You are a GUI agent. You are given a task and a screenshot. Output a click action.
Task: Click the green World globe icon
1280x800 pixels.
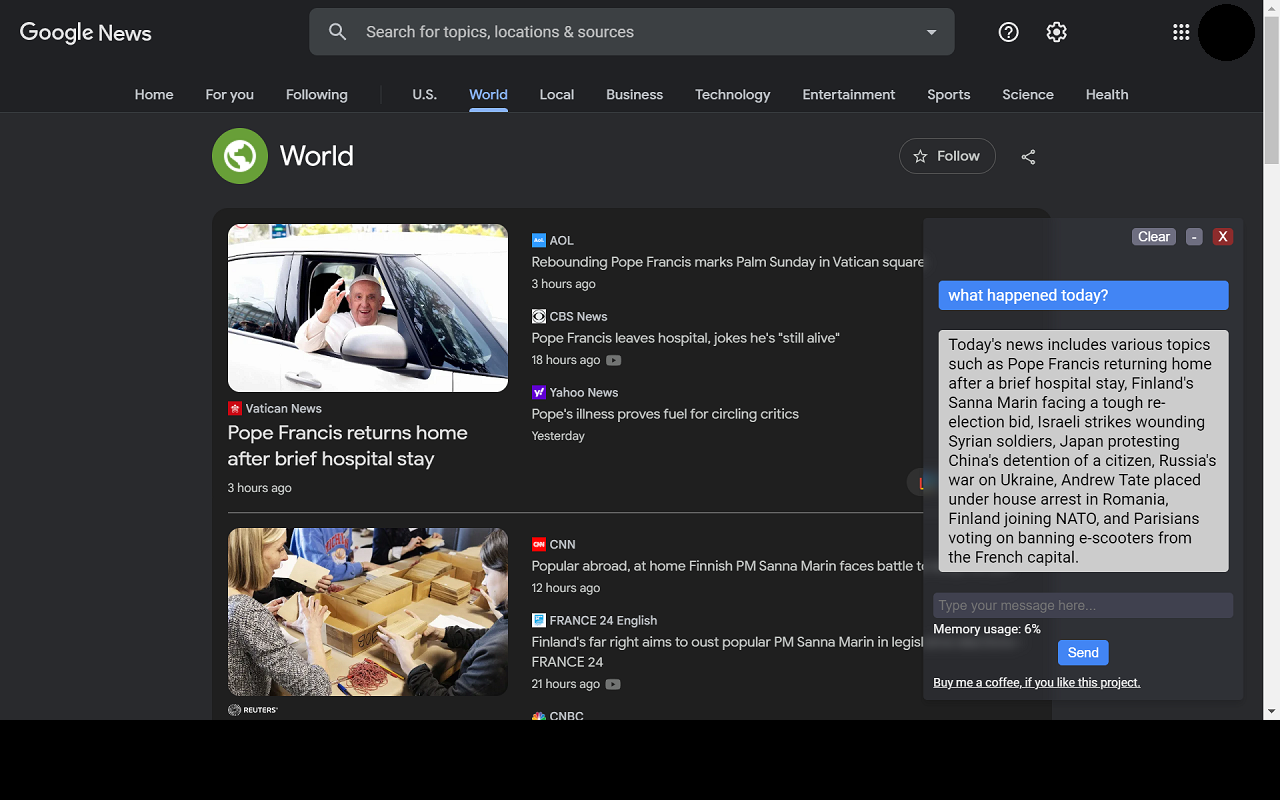point(240,156)
